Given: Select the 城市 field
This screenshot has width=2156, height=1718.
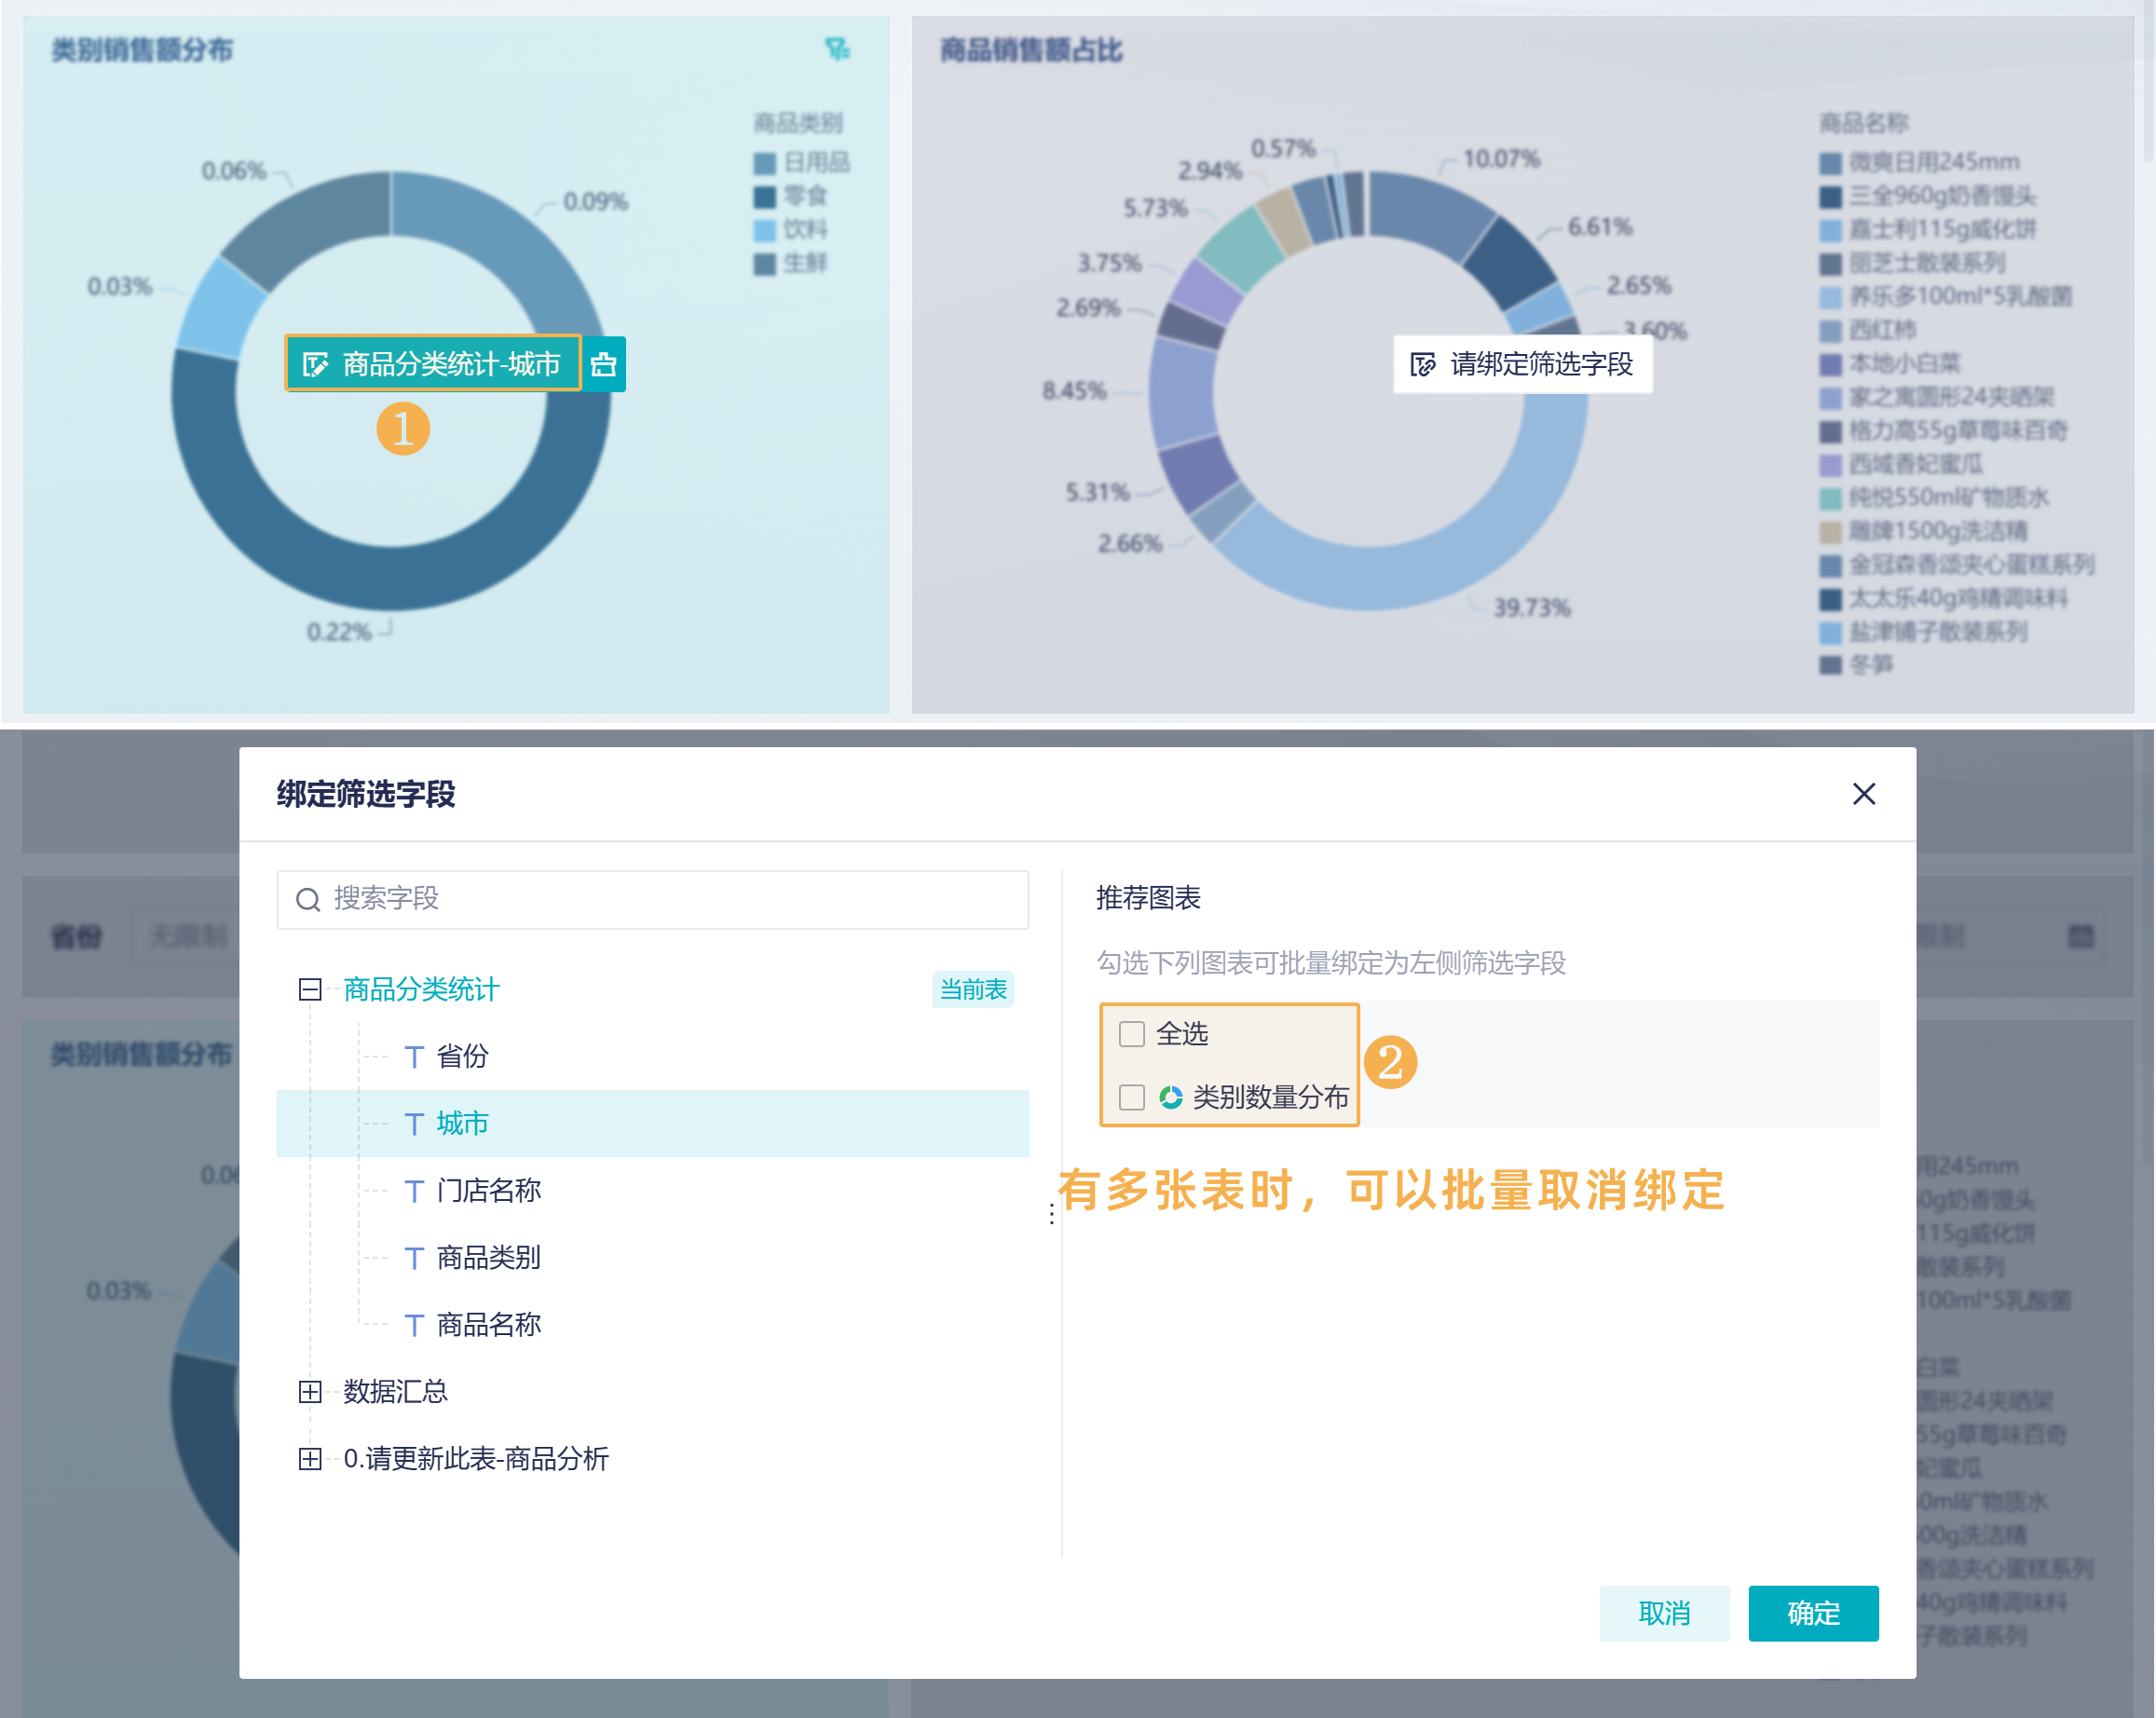Looking at the screenshot, I should tap(462, 1123).
